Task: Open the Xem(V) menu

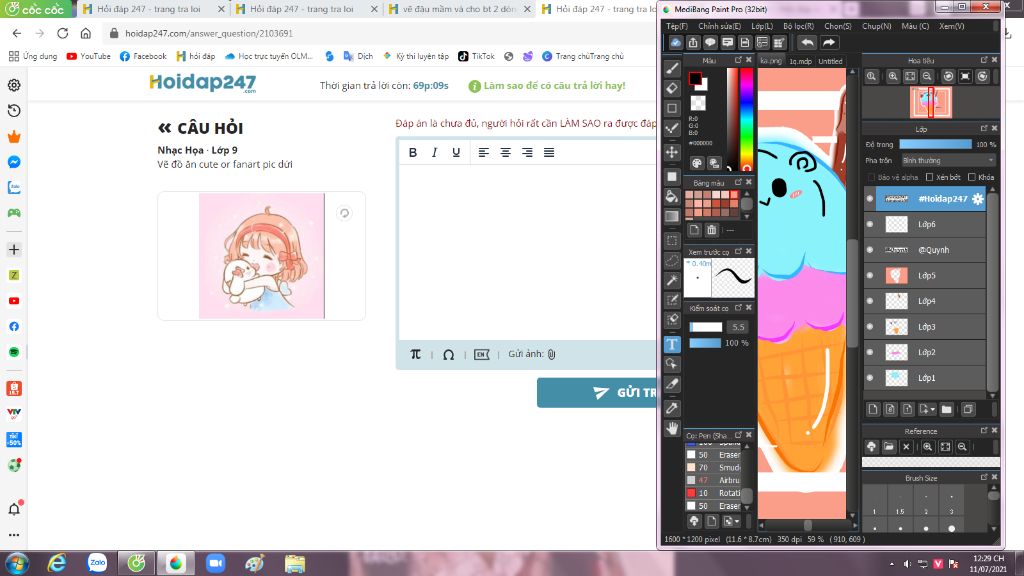Action: point(952,26)
